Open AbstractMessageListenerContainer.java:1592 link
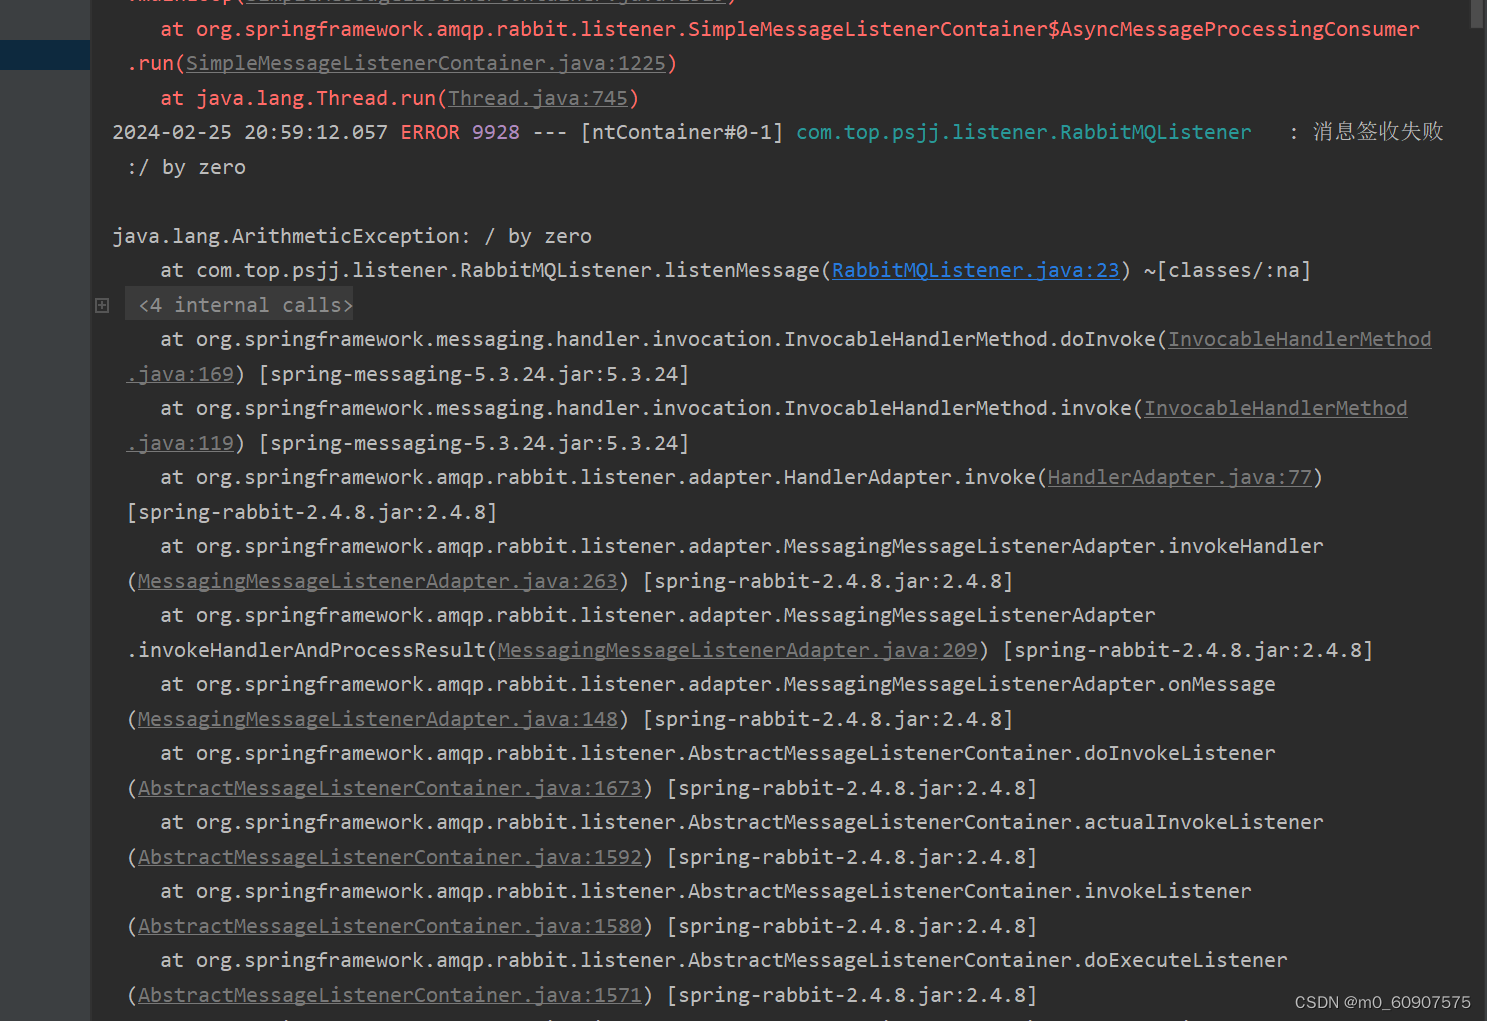The width and height of the screenshot is (1487, 1021). point(390,857)
